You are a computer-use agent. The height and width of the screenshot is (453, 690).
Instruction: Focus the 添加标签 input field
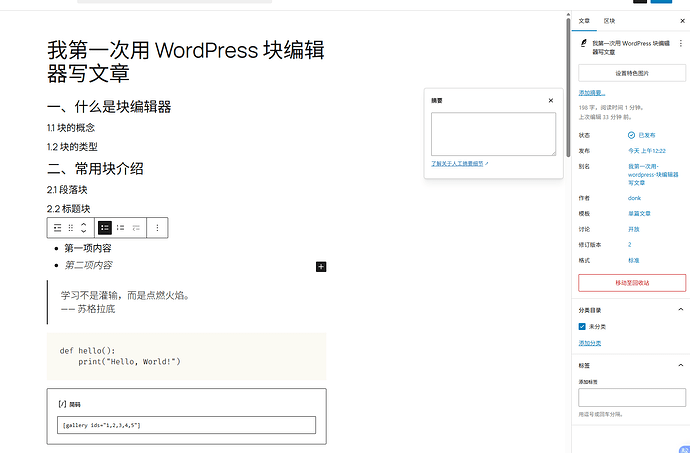[632, 397]
